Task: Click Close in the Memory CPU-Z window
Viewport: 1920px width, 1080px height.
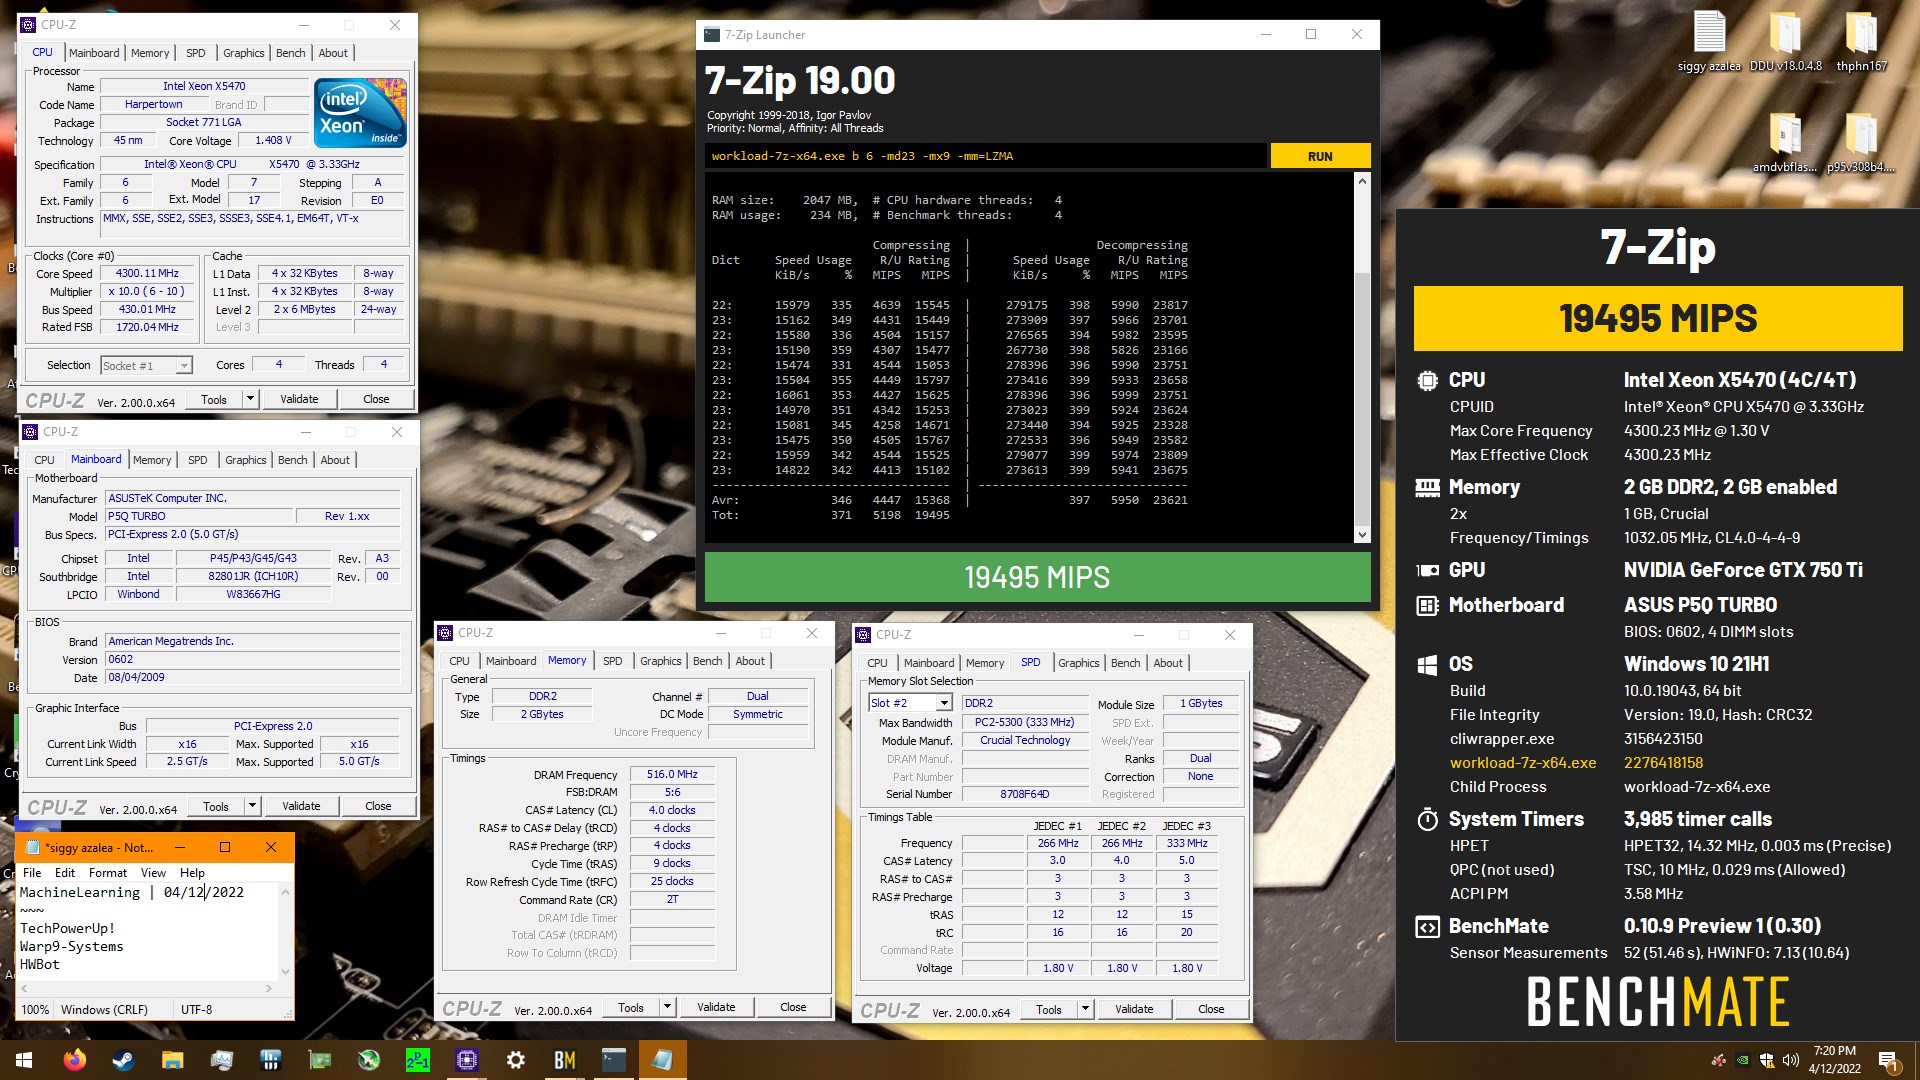Action: click(793, 1008)
